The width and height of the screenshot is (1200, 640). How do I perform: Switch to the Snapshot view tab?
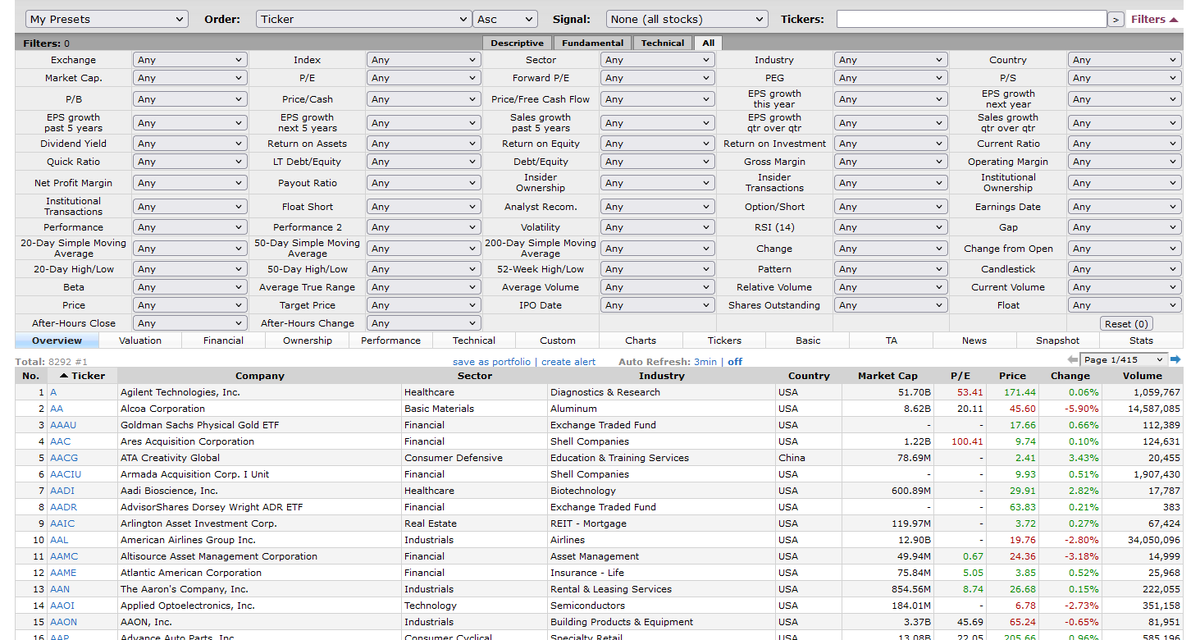click(1058, 341)
